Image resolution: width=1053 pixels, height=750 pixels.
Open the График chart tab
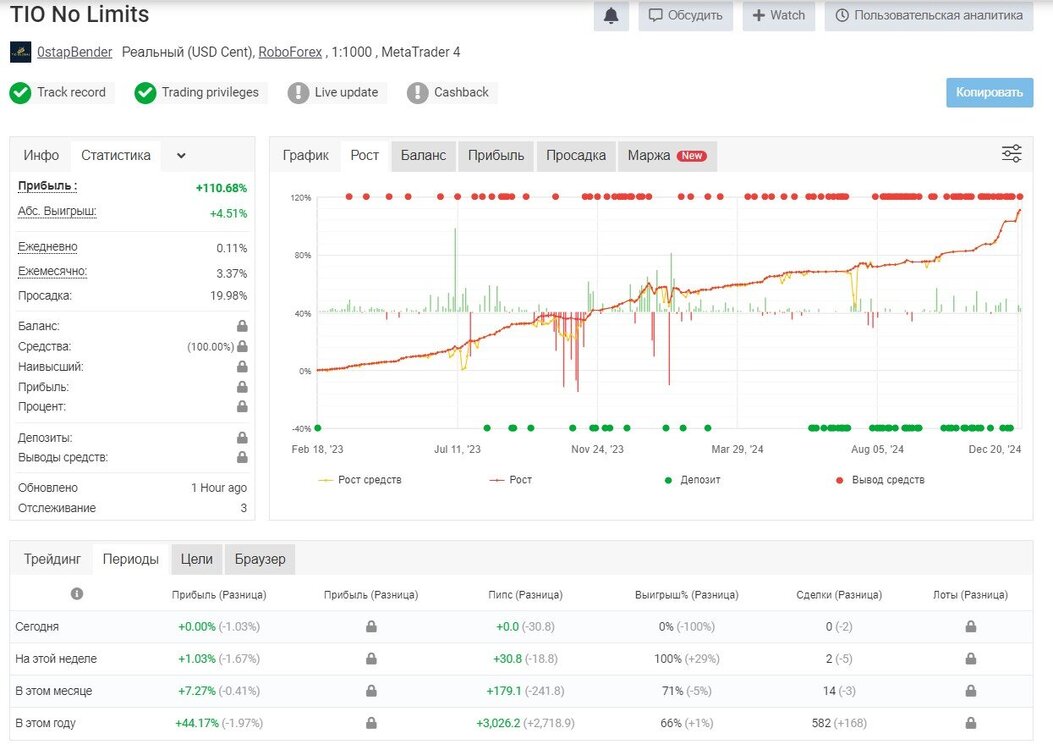[306, 156]
